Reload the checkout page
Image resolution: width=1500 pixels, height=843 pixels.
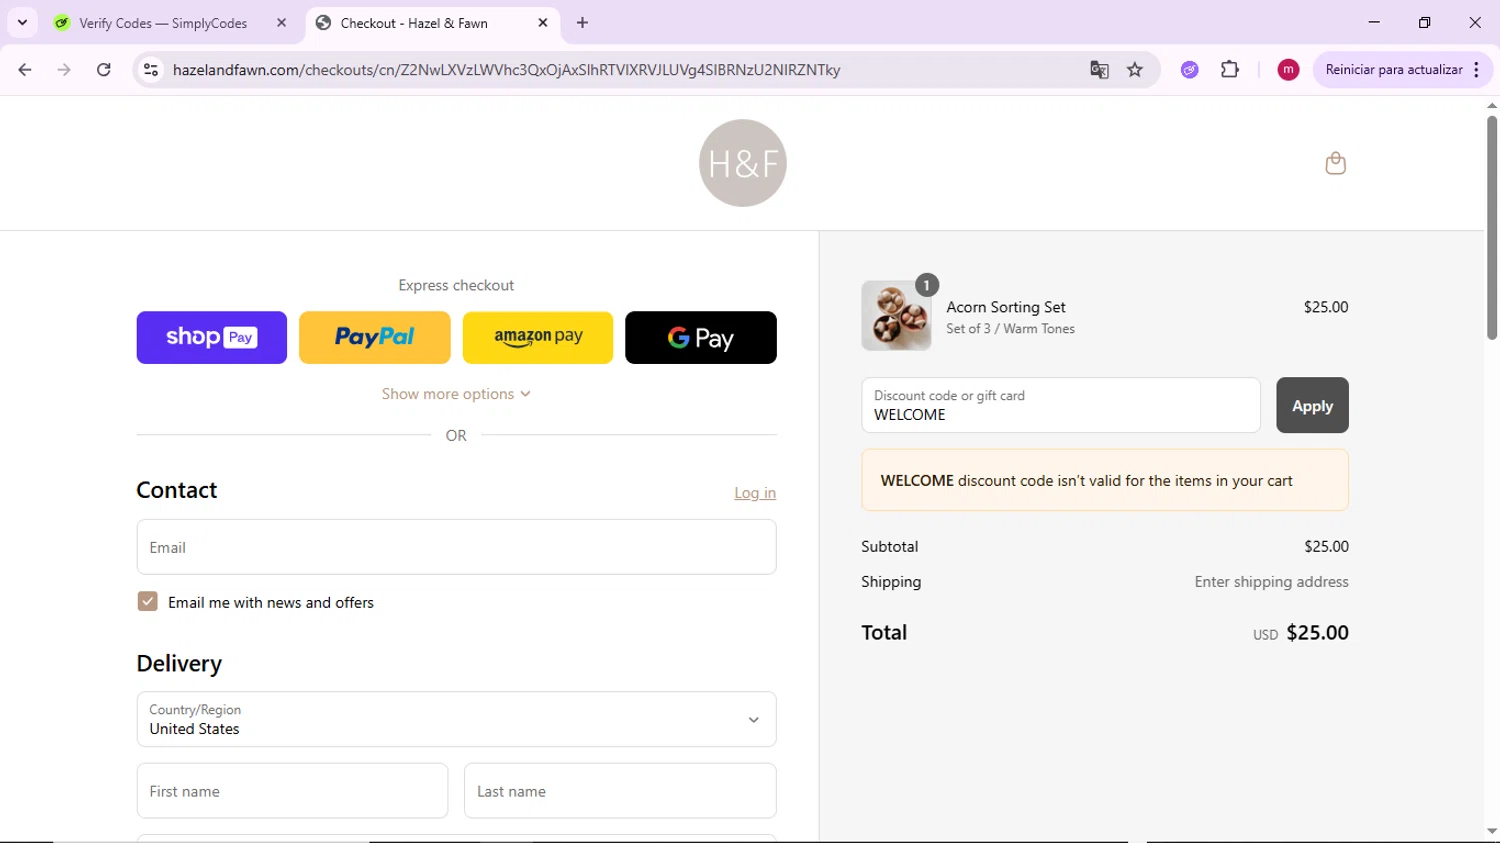click(103, 70)
